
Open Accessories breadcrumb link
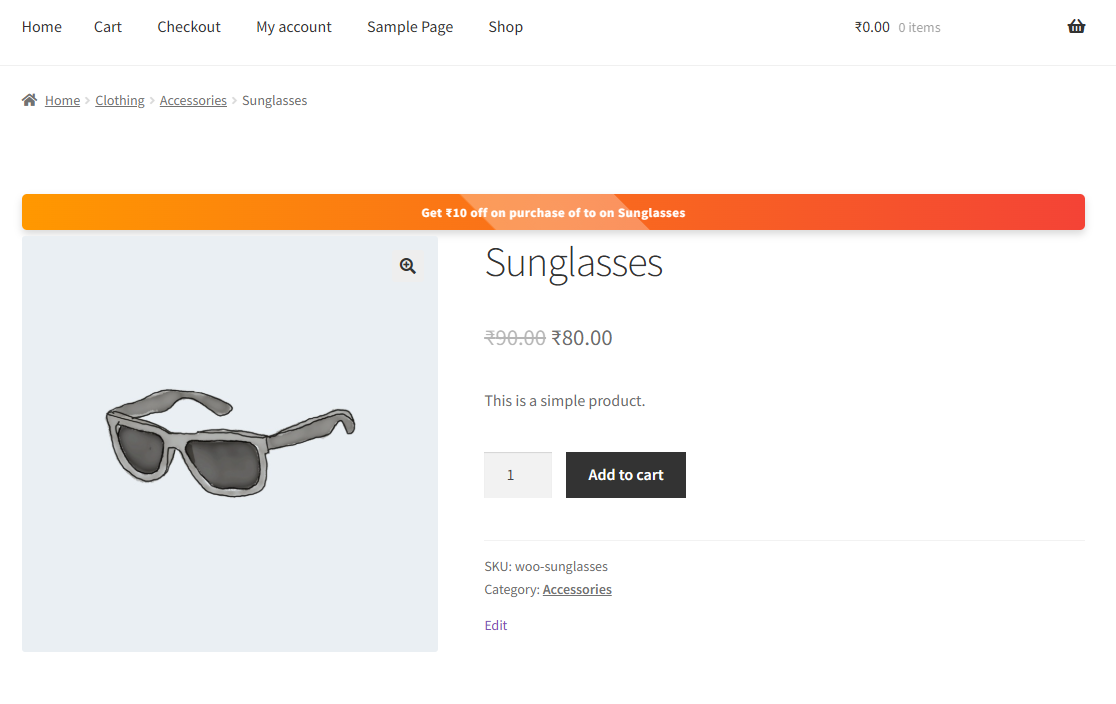193,101
